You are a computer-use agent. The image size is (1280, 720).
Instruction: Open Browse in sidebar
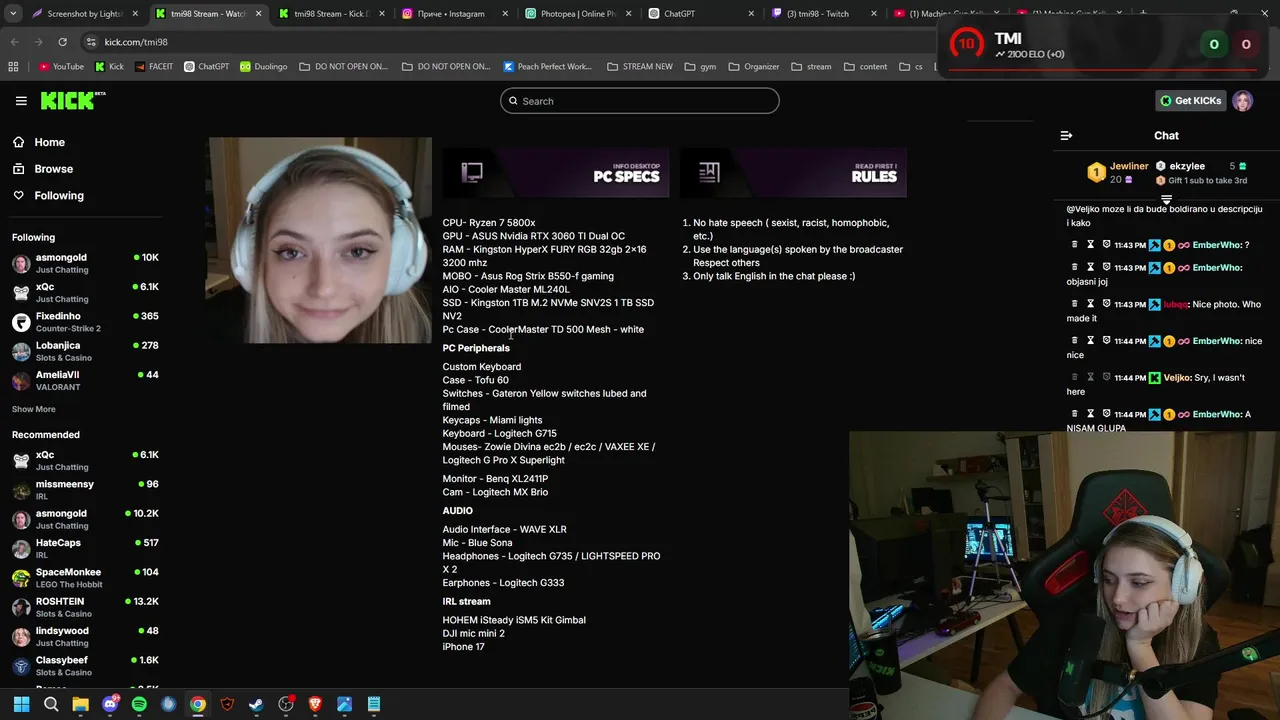(53, 169)
